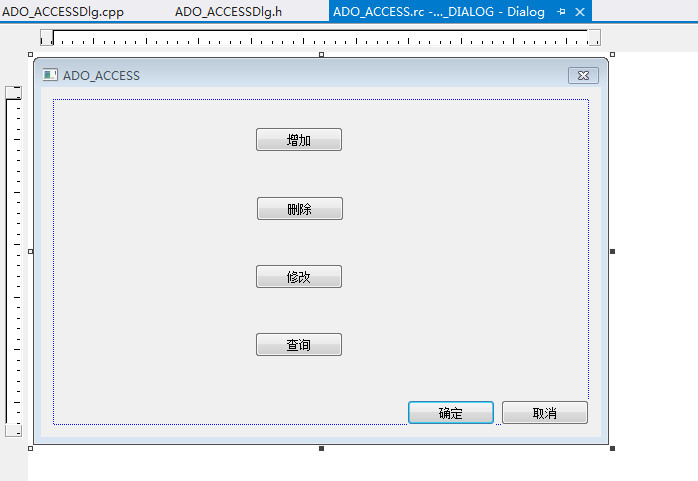Image resolution: width=698 pixels, height=481 pixels.
Task: Click the 取消 button
Action: tap(545, 412)
